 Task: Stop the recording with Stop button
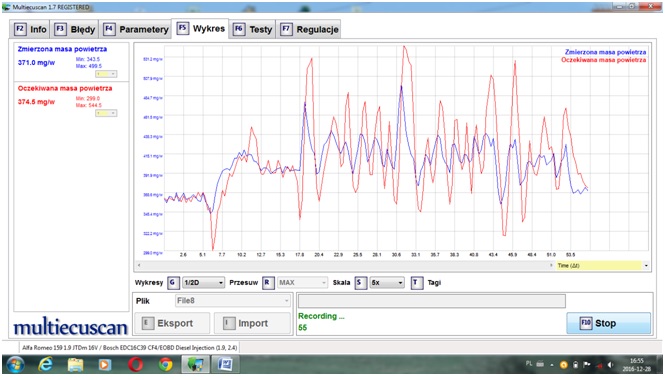coord(608,323)
